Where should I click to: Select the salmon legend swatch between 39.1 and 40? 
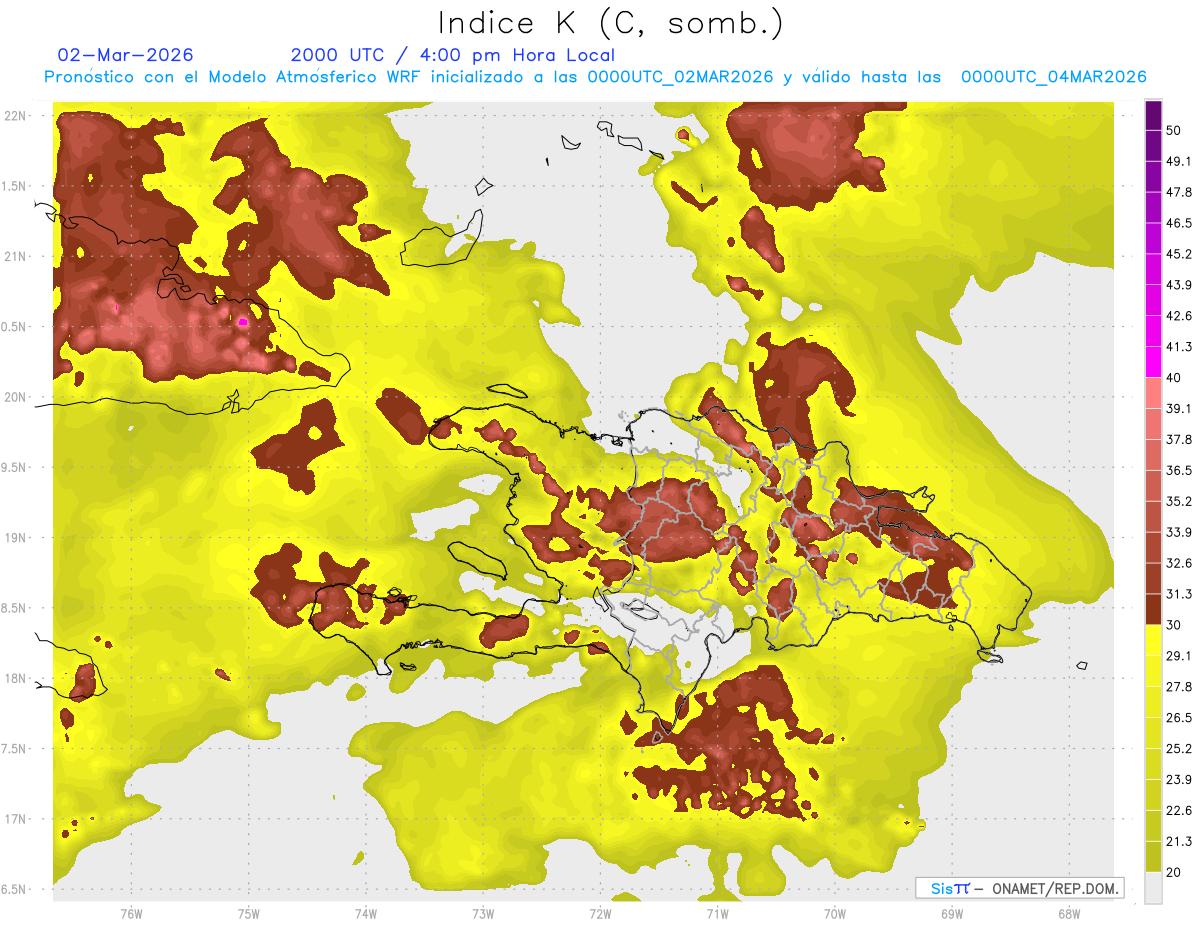click(1153, 393)
